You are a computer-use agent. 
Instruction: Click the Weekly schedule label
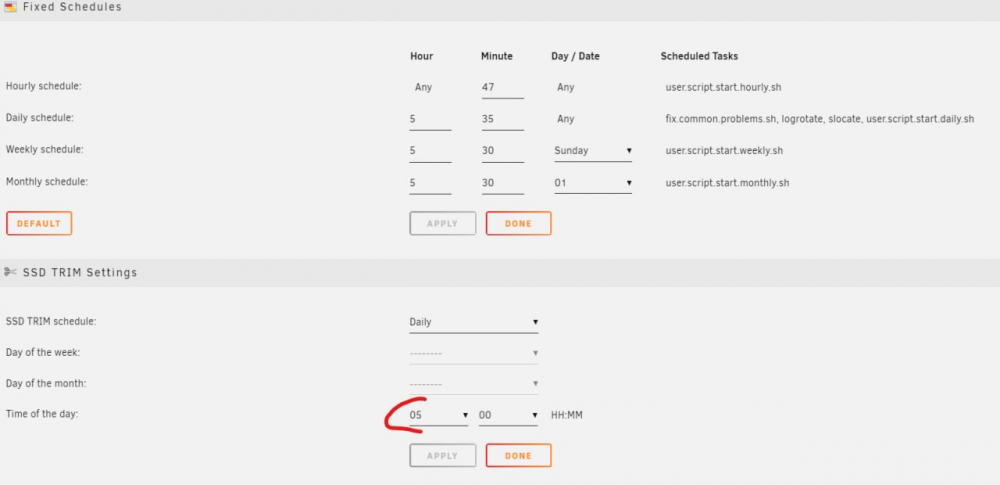click(45, 150)
